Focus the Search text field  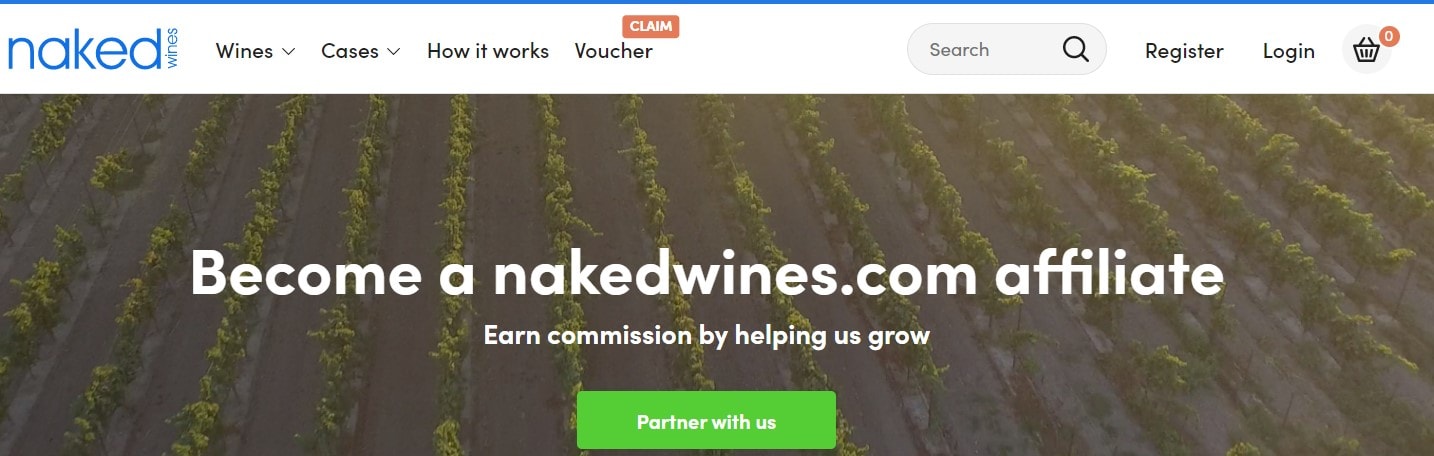coord(990,49)
